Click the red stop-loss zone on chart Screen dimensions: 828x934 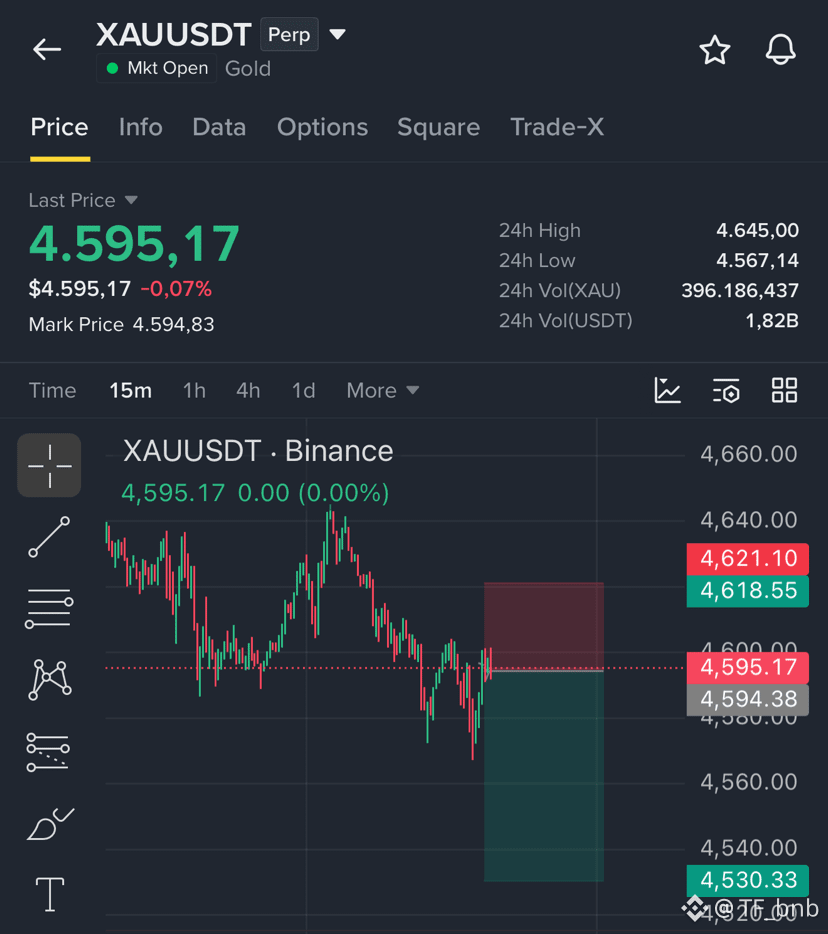pyautogui.click(x=544, y=626)
